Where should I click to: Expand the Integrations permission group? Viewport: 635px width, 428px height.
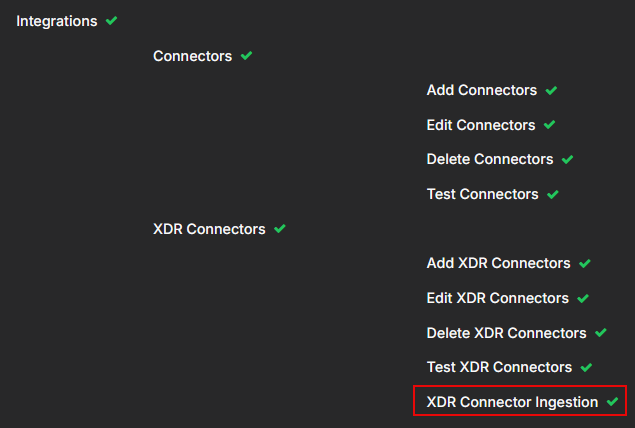pyautogui.click(x=57, y=21)
